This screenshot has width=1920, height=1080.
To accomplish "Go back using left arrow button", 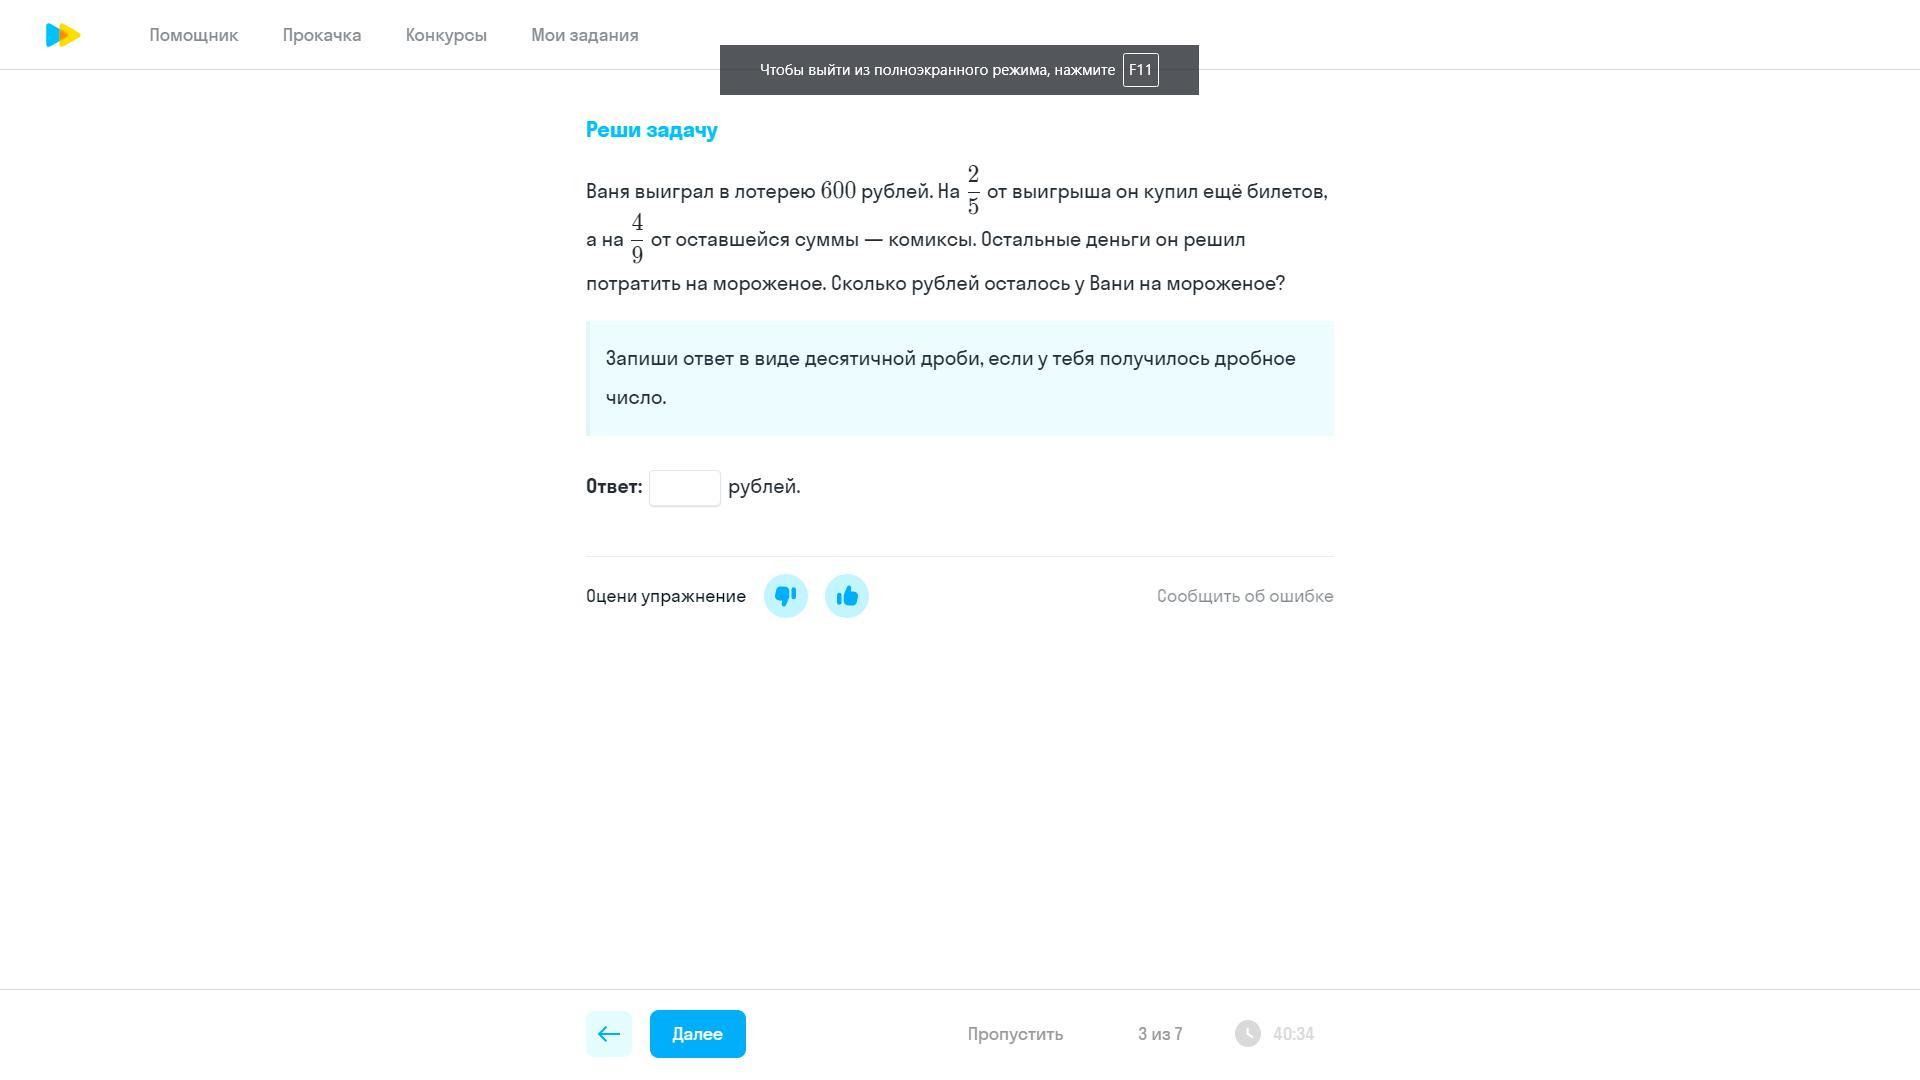I will pos(609,1034).
